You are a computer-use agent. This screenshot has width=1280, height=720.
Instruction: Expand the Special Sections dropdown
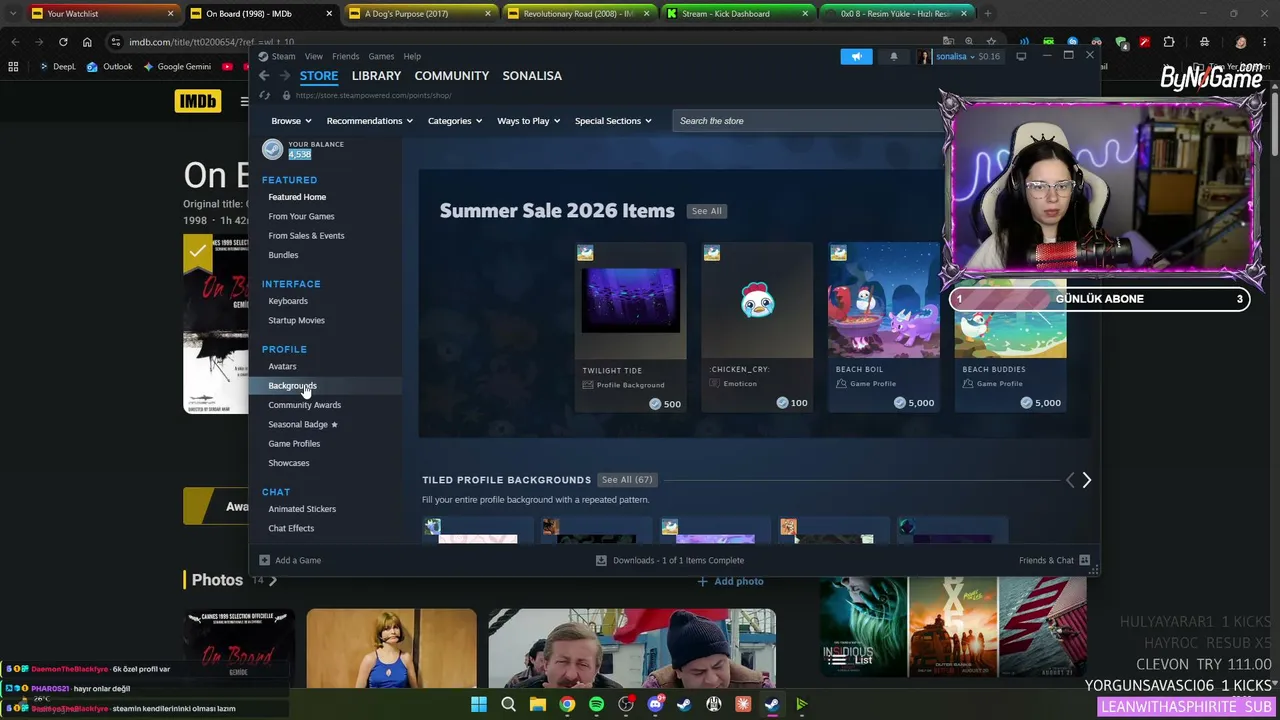click(613, 121)
